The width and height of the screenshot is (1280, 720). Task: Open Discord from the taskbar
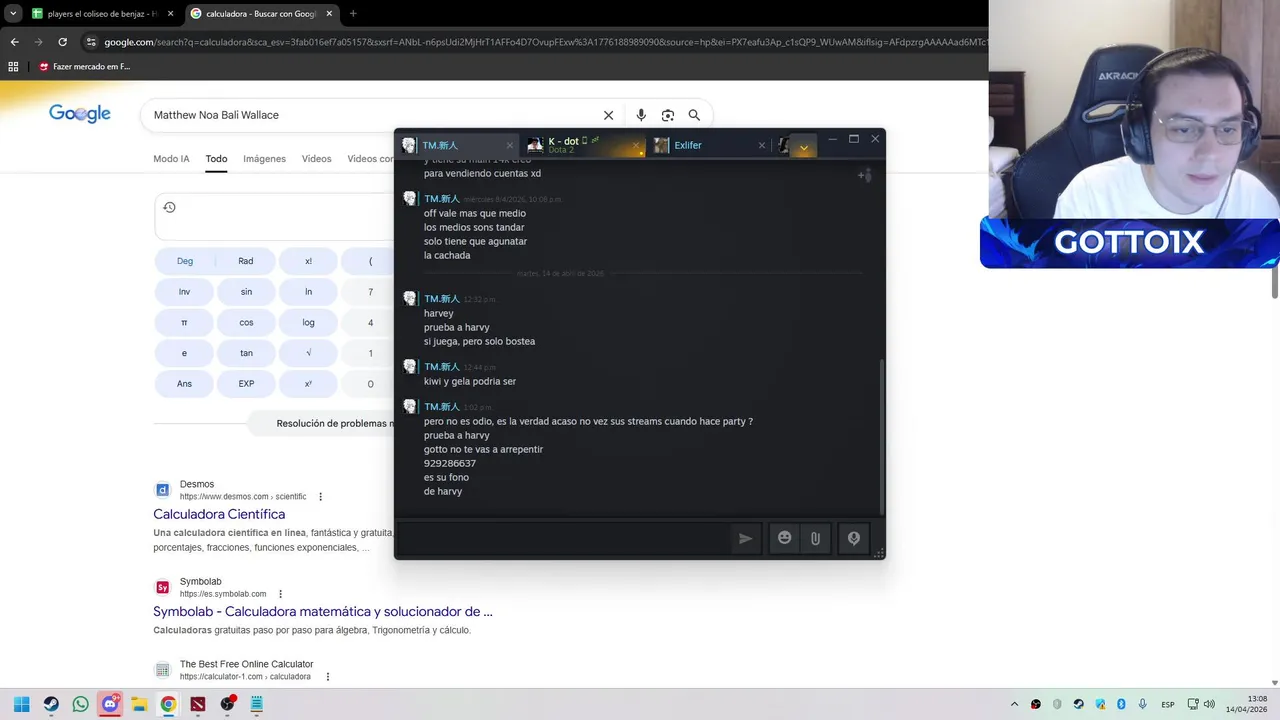(x=110, y=704)
